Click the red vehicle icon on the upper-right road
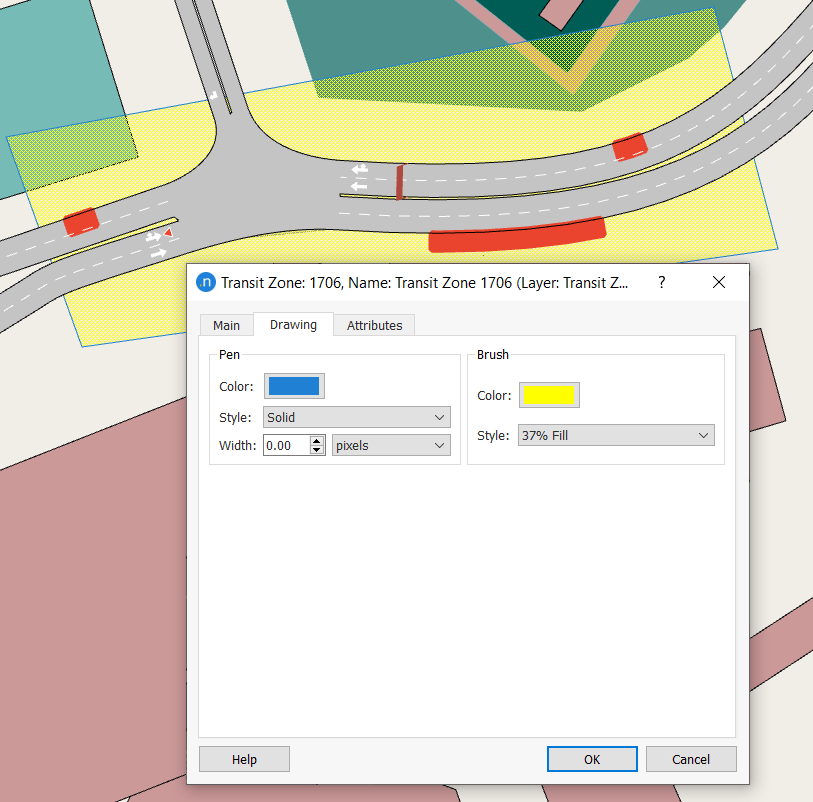This screenshot has width=813, height=802. click(629, 146)
